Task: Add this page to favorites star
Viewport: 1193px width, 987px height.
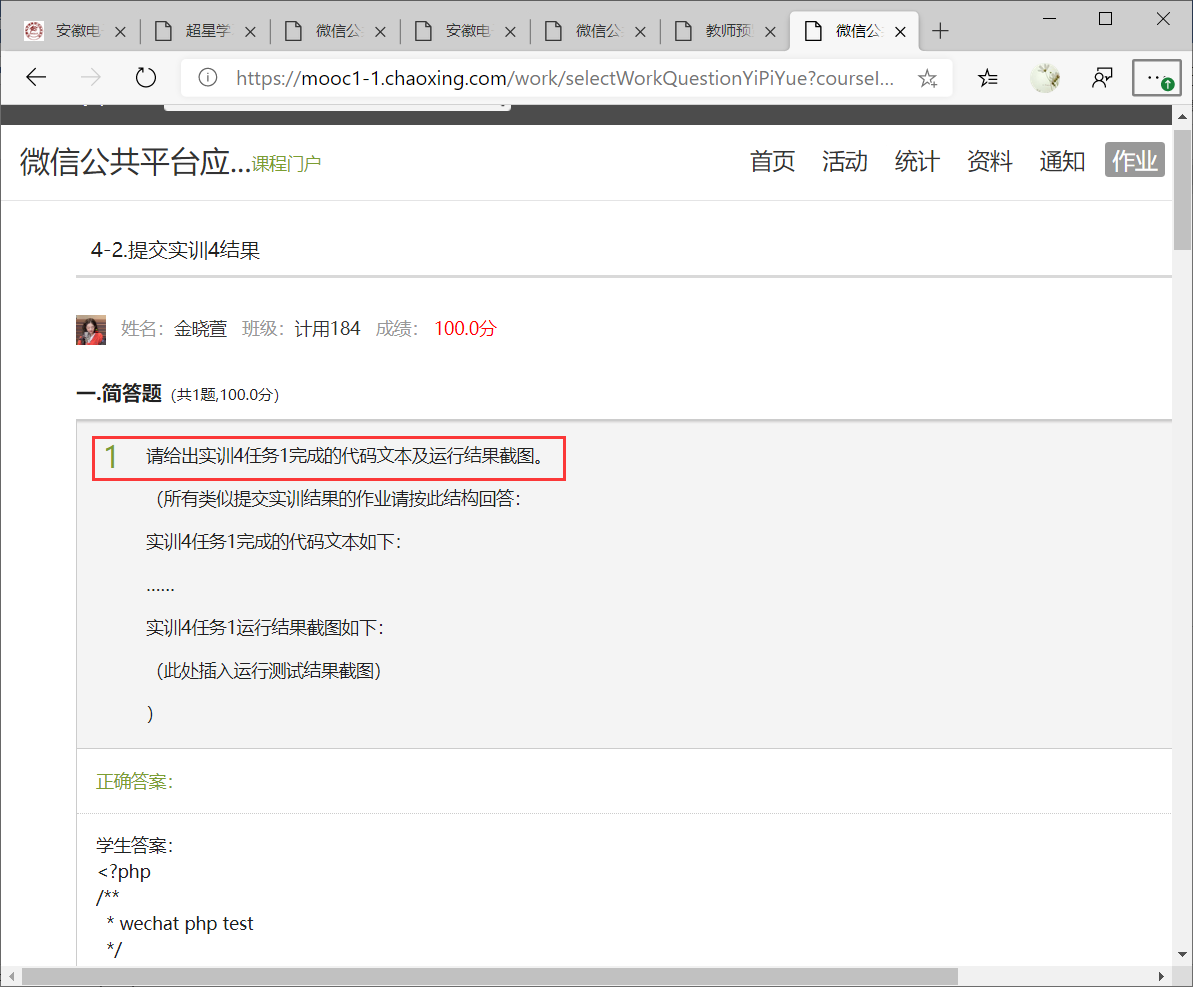Action: click(x=927, y=78)
